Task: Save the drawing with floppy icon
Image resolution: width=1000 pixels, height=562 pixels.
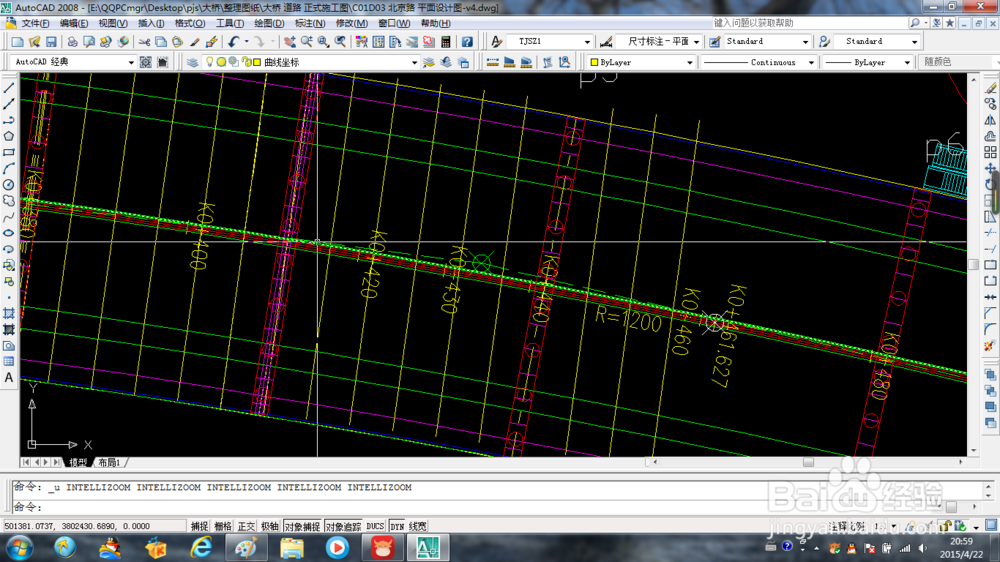Action: [51, 41]
